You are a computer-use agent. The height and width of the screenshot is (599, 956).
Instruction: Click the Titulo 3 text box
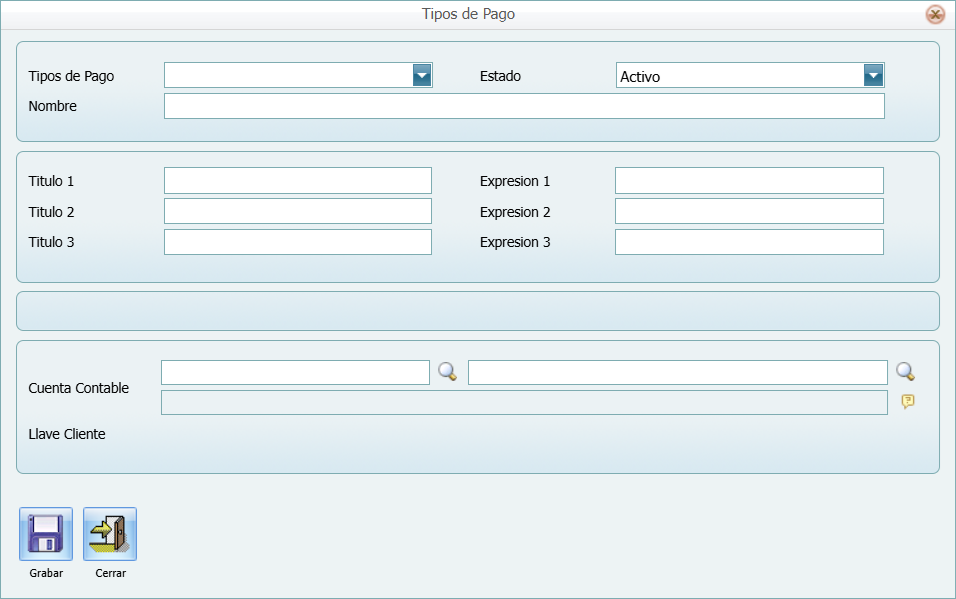298,242
